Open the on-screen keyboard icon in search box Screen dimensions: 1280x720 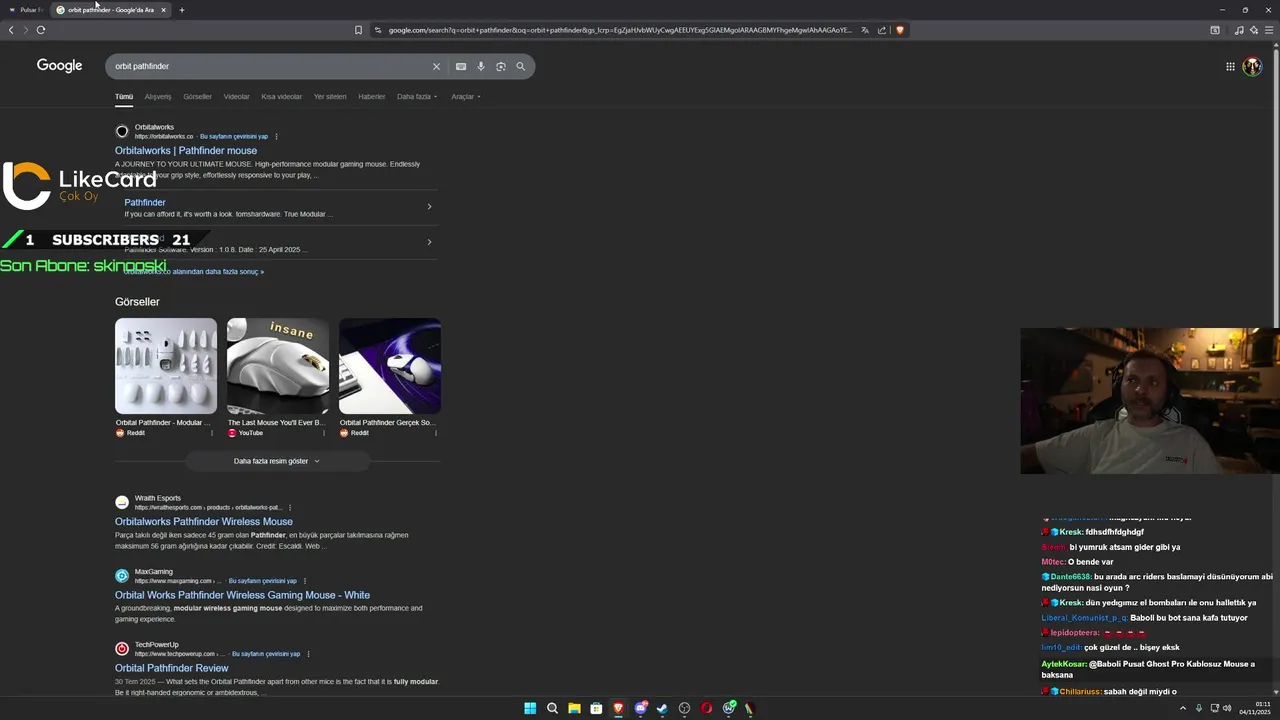click(x=461, y=66)
